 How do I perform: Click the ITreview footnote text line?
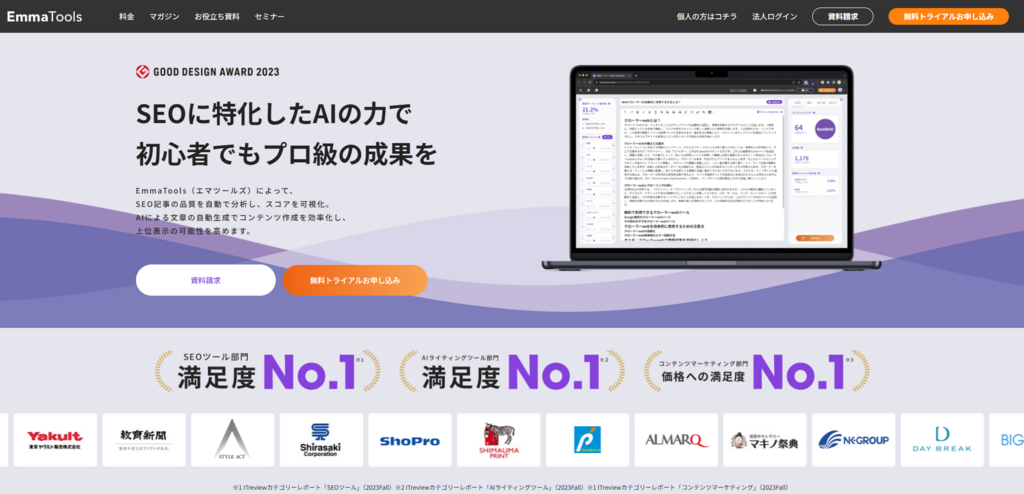(511, 487)
